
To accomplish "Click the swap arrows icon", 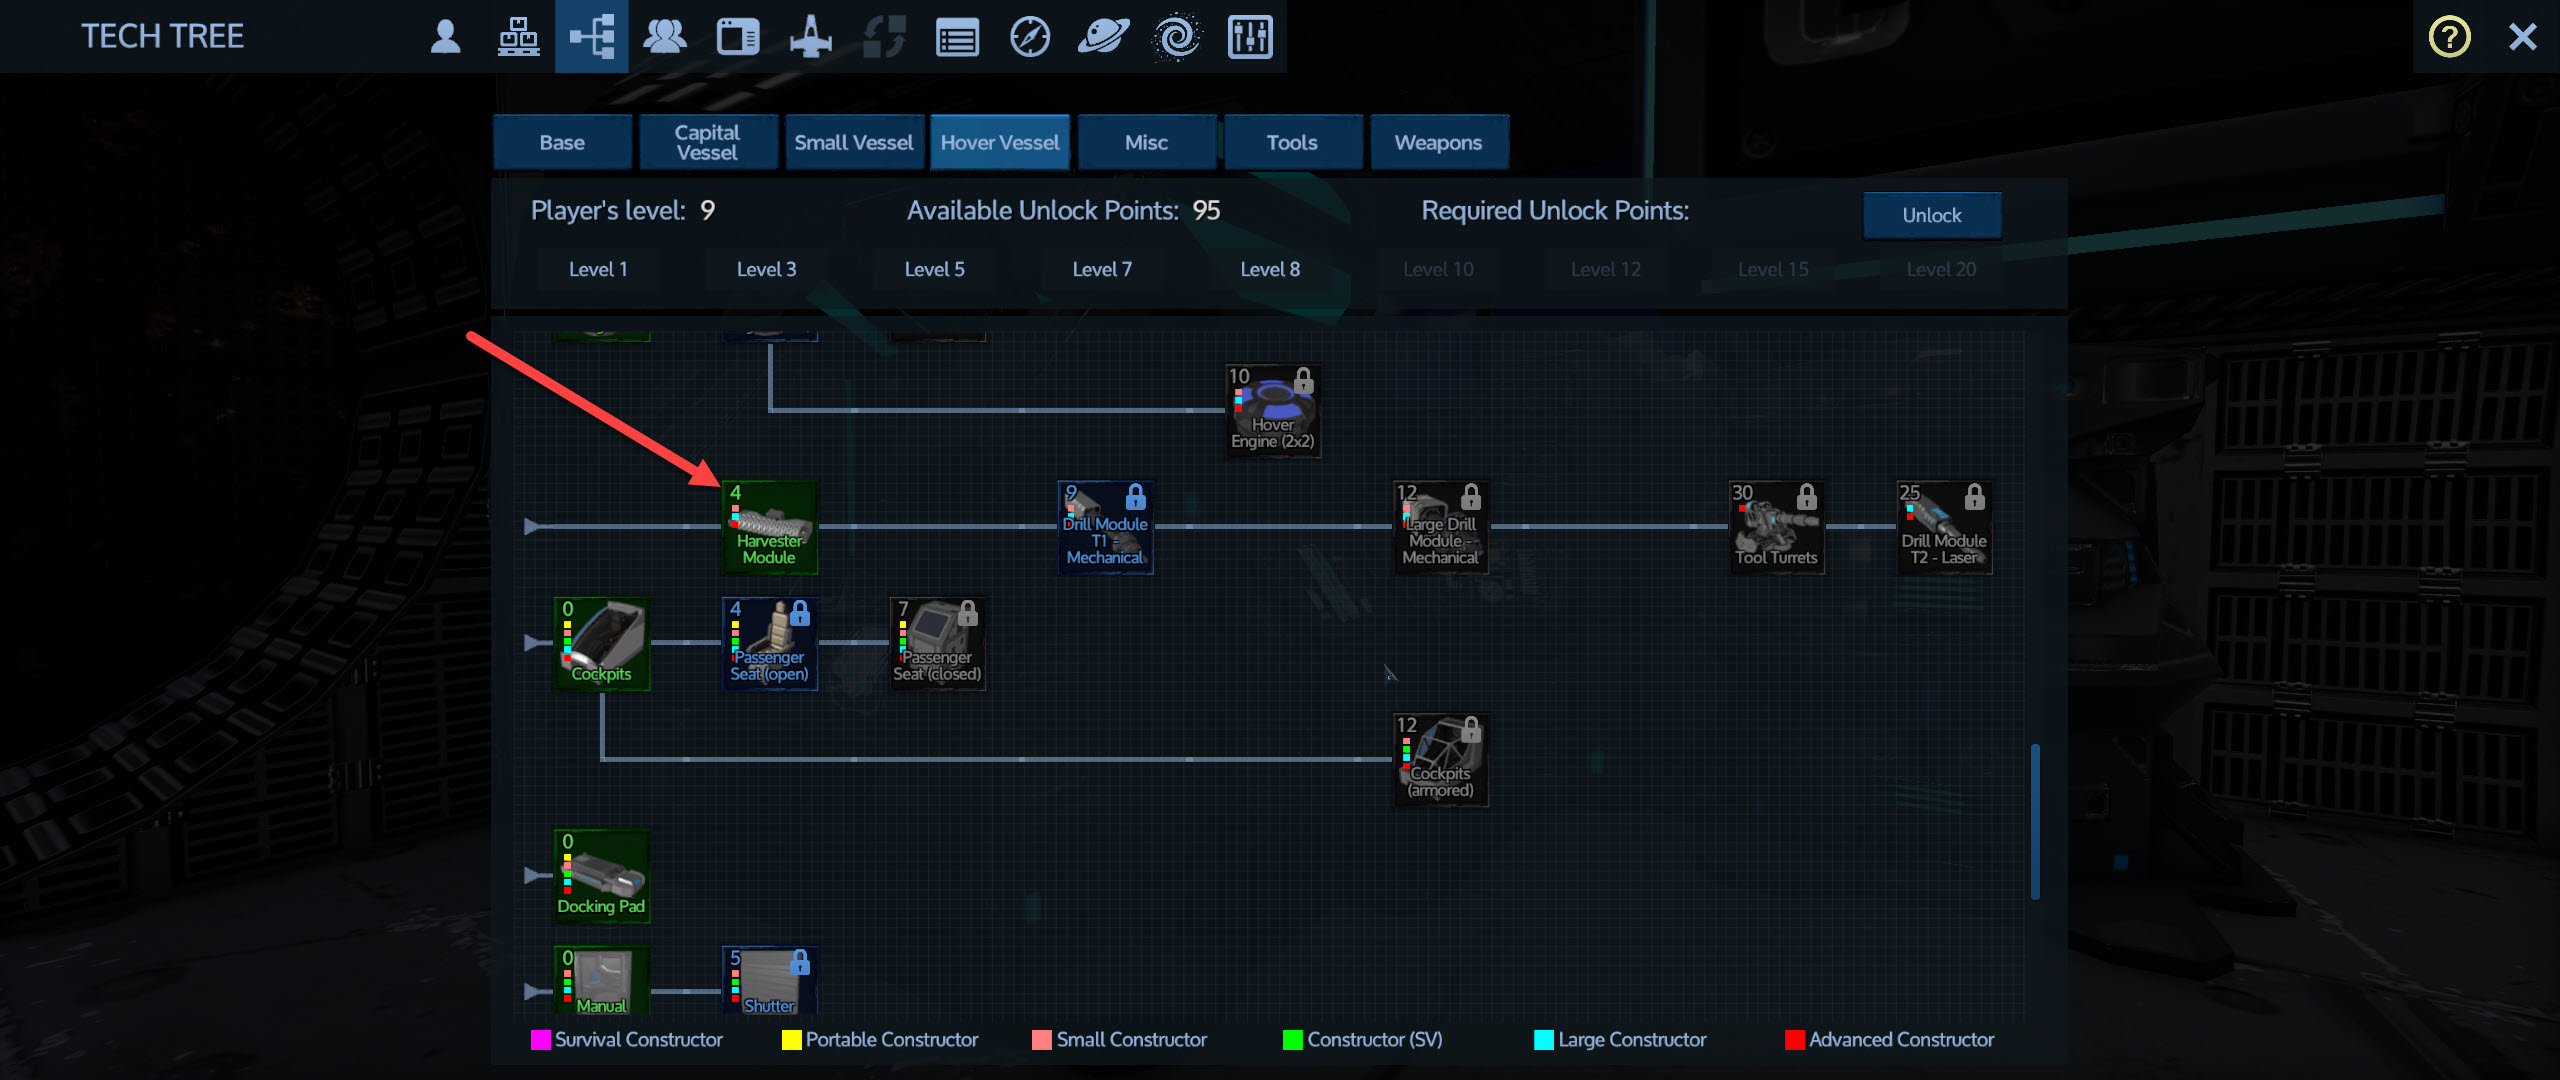I will click(x=884, y=37).
